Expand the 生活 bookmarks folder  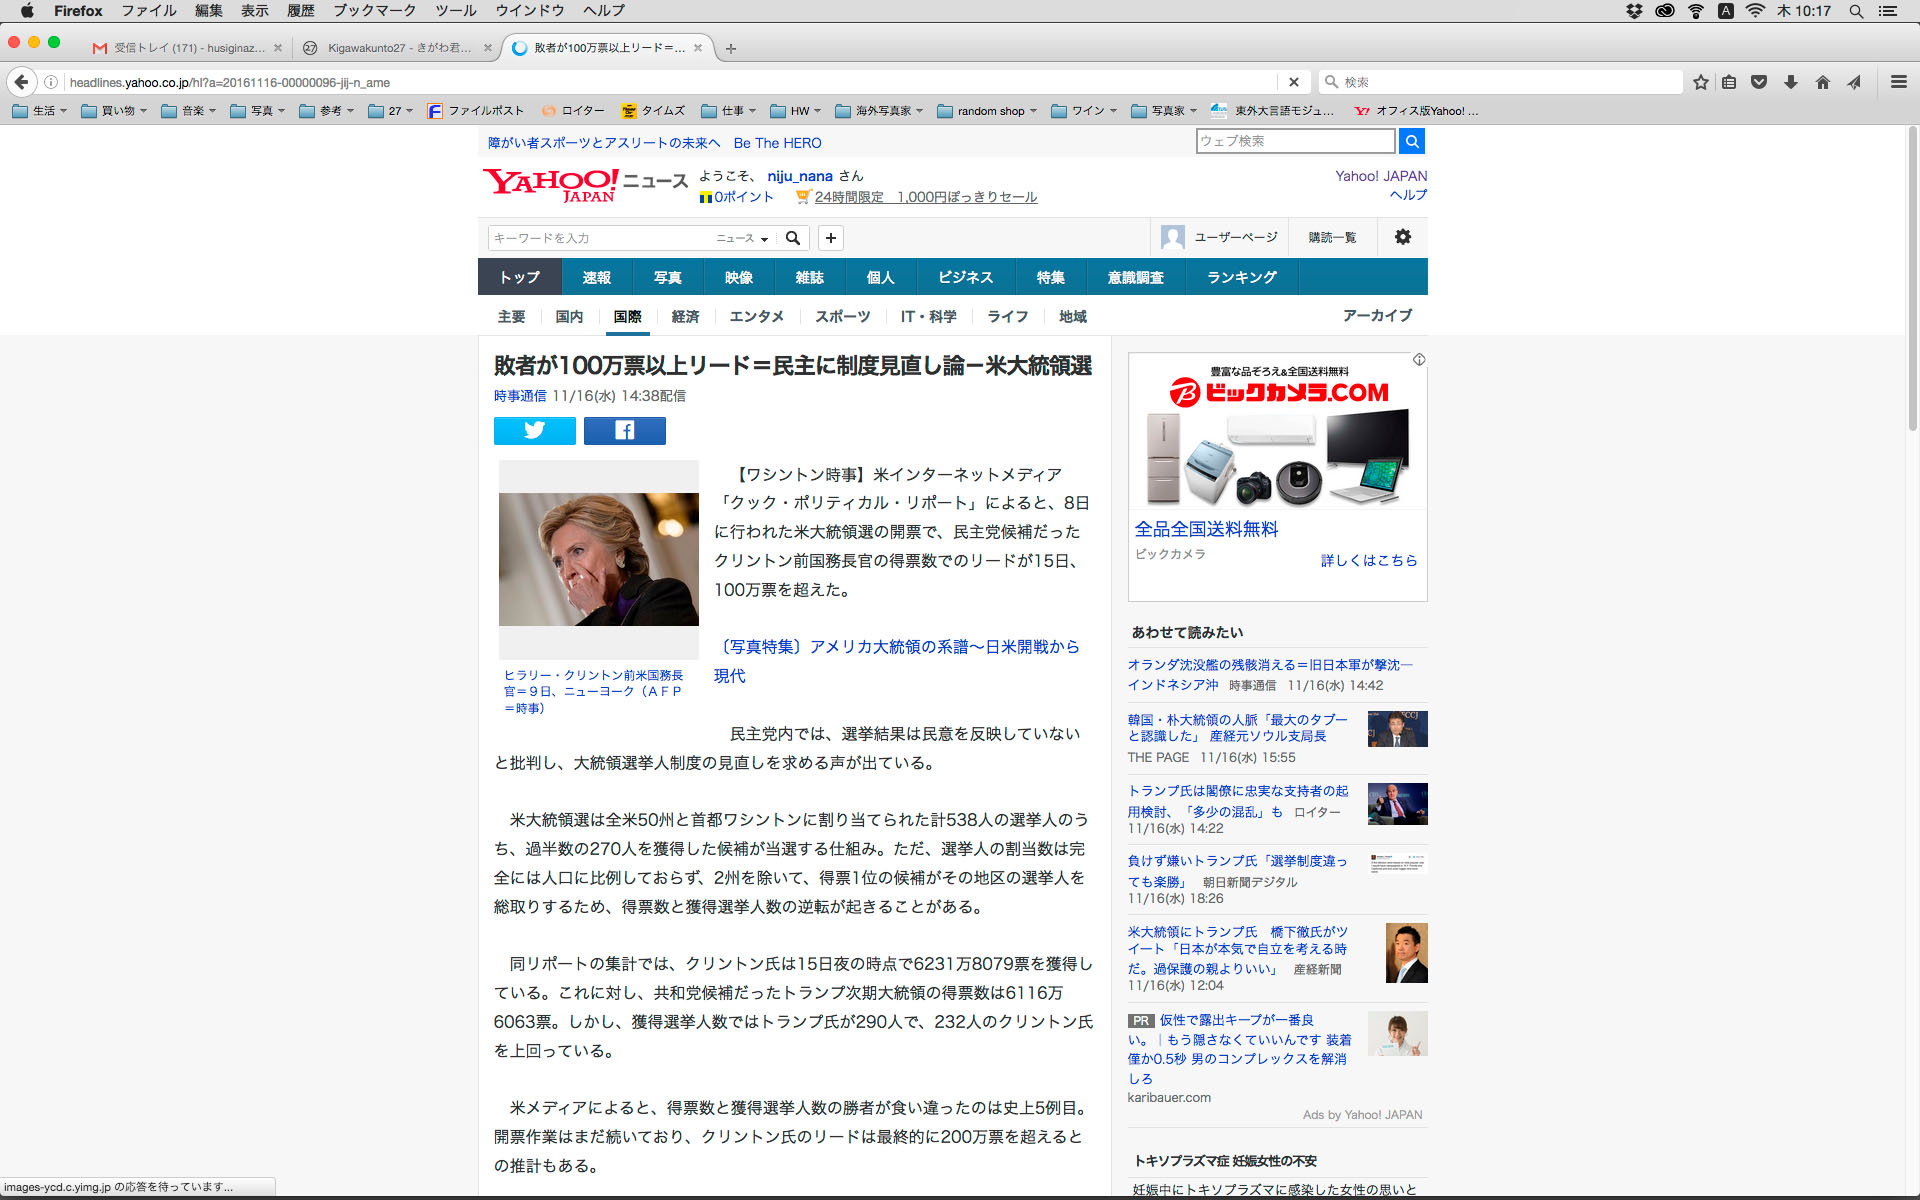click(x=40, y=111)
